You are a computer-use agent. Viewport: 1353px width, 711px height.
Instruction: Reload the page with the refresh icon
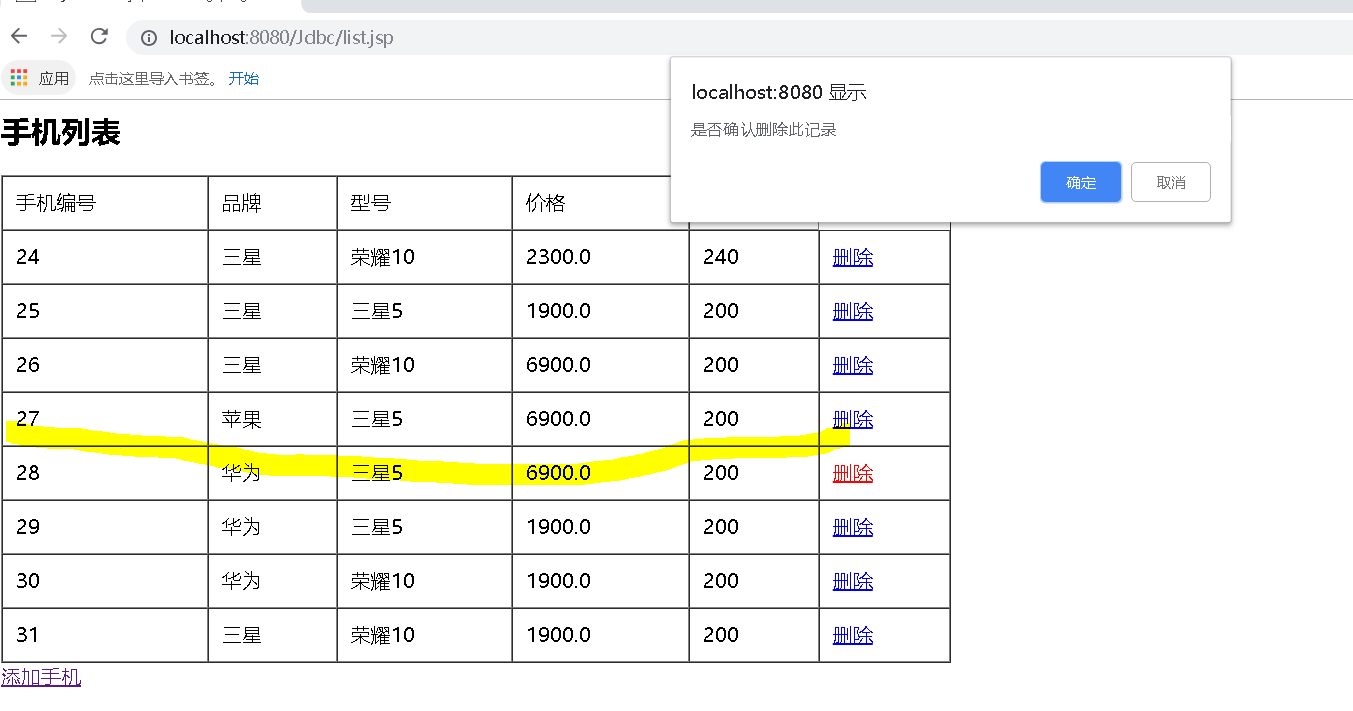(99, 37)
